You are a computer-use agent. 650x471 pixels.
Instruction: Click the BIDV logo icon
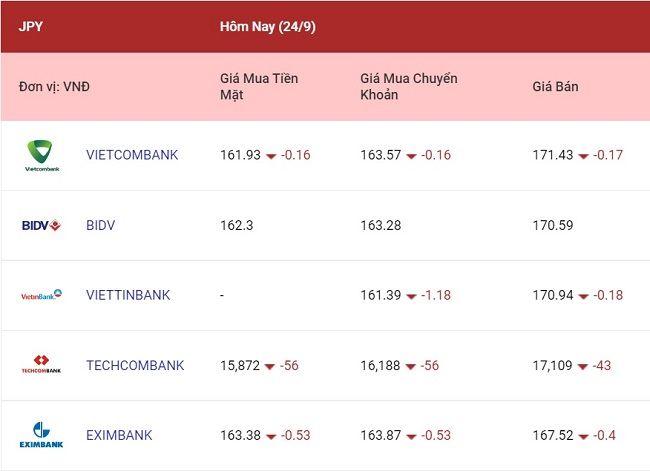41,225
